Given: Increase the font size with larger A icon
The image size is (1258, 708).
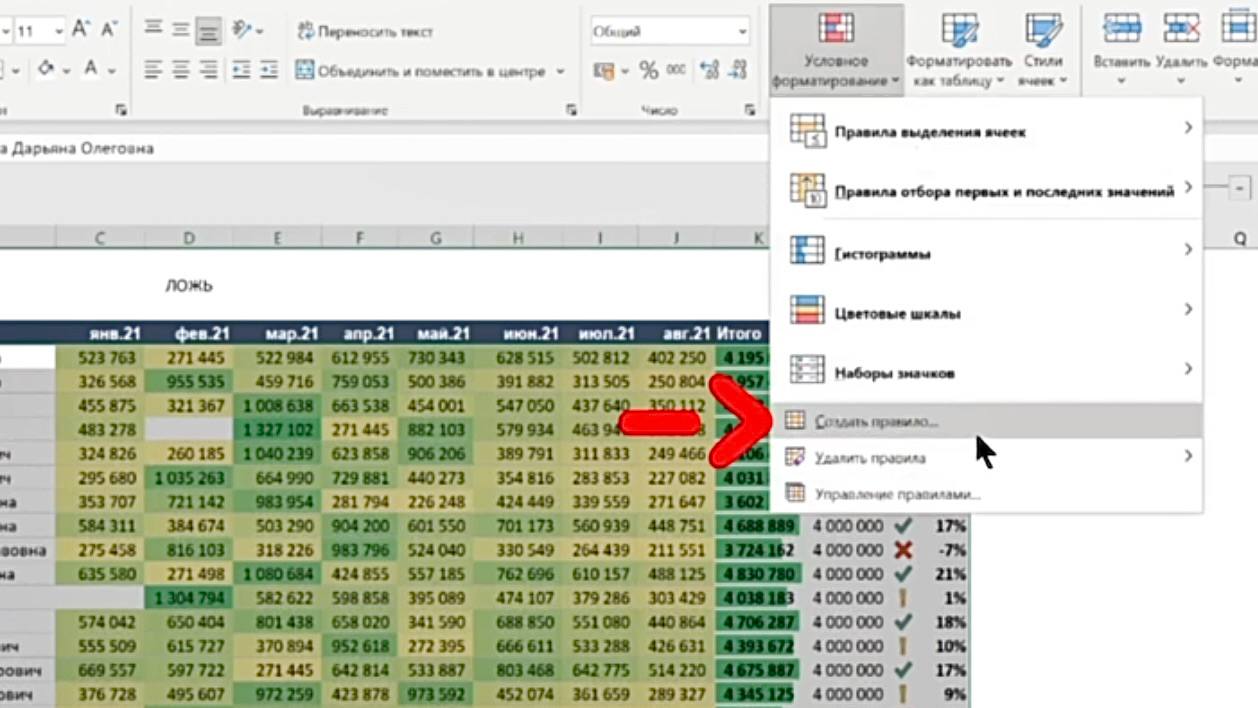Looking at the screenshot, I should pyautogui.click(x=81, y=30).
